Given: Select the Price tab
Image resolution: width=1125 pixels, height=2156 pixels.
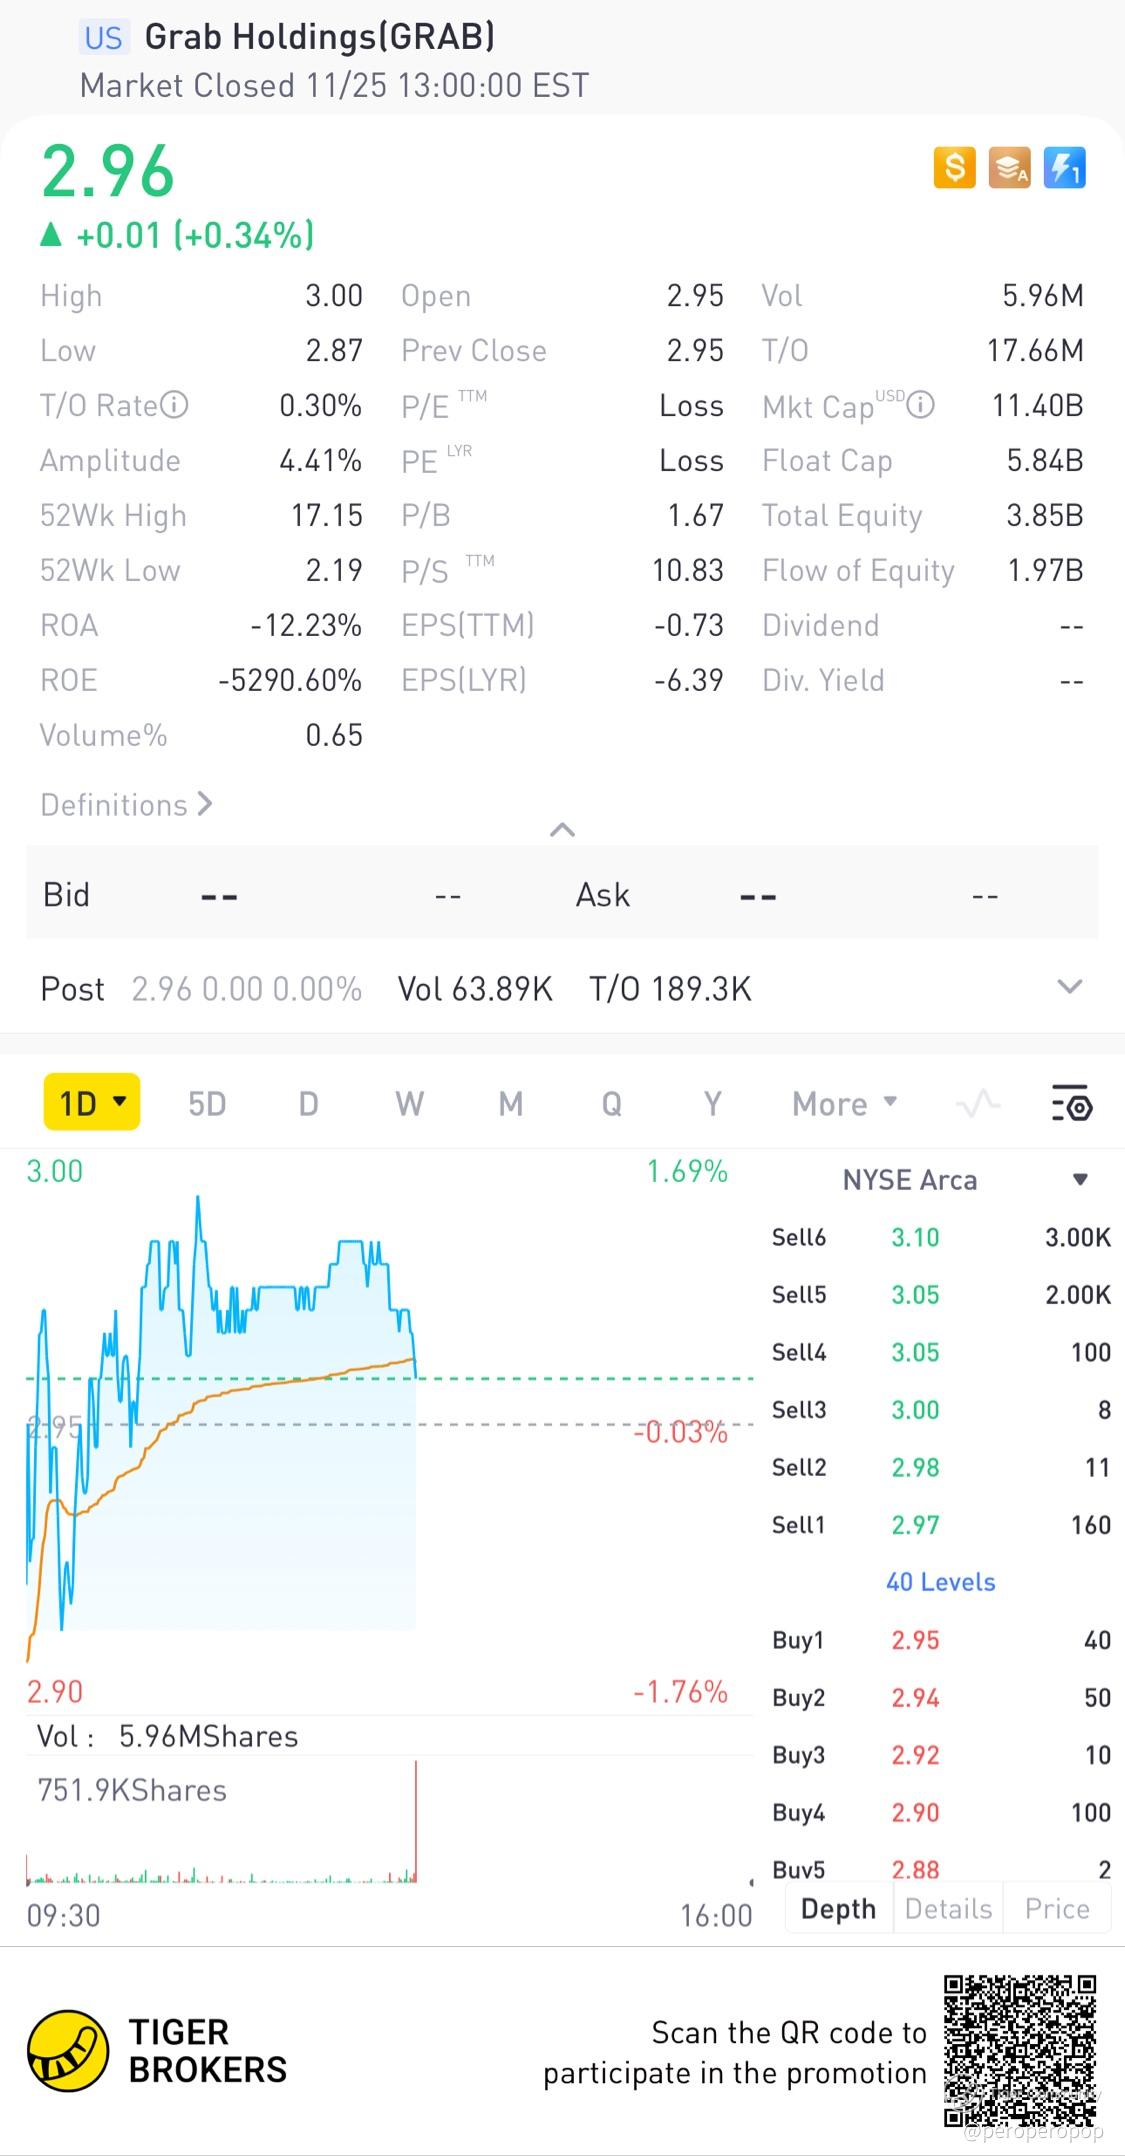Looking at the screenshot, I should tap(1057, 1909).
